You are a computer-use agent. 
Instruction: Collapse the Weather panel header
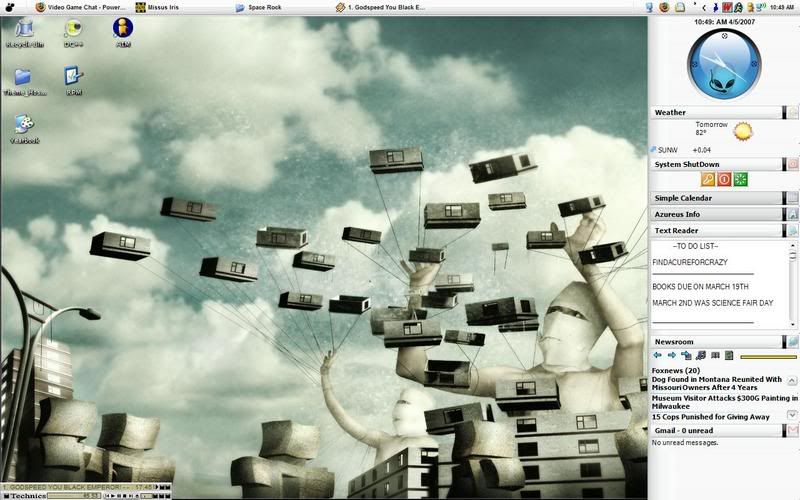click(x=717, y=113)
